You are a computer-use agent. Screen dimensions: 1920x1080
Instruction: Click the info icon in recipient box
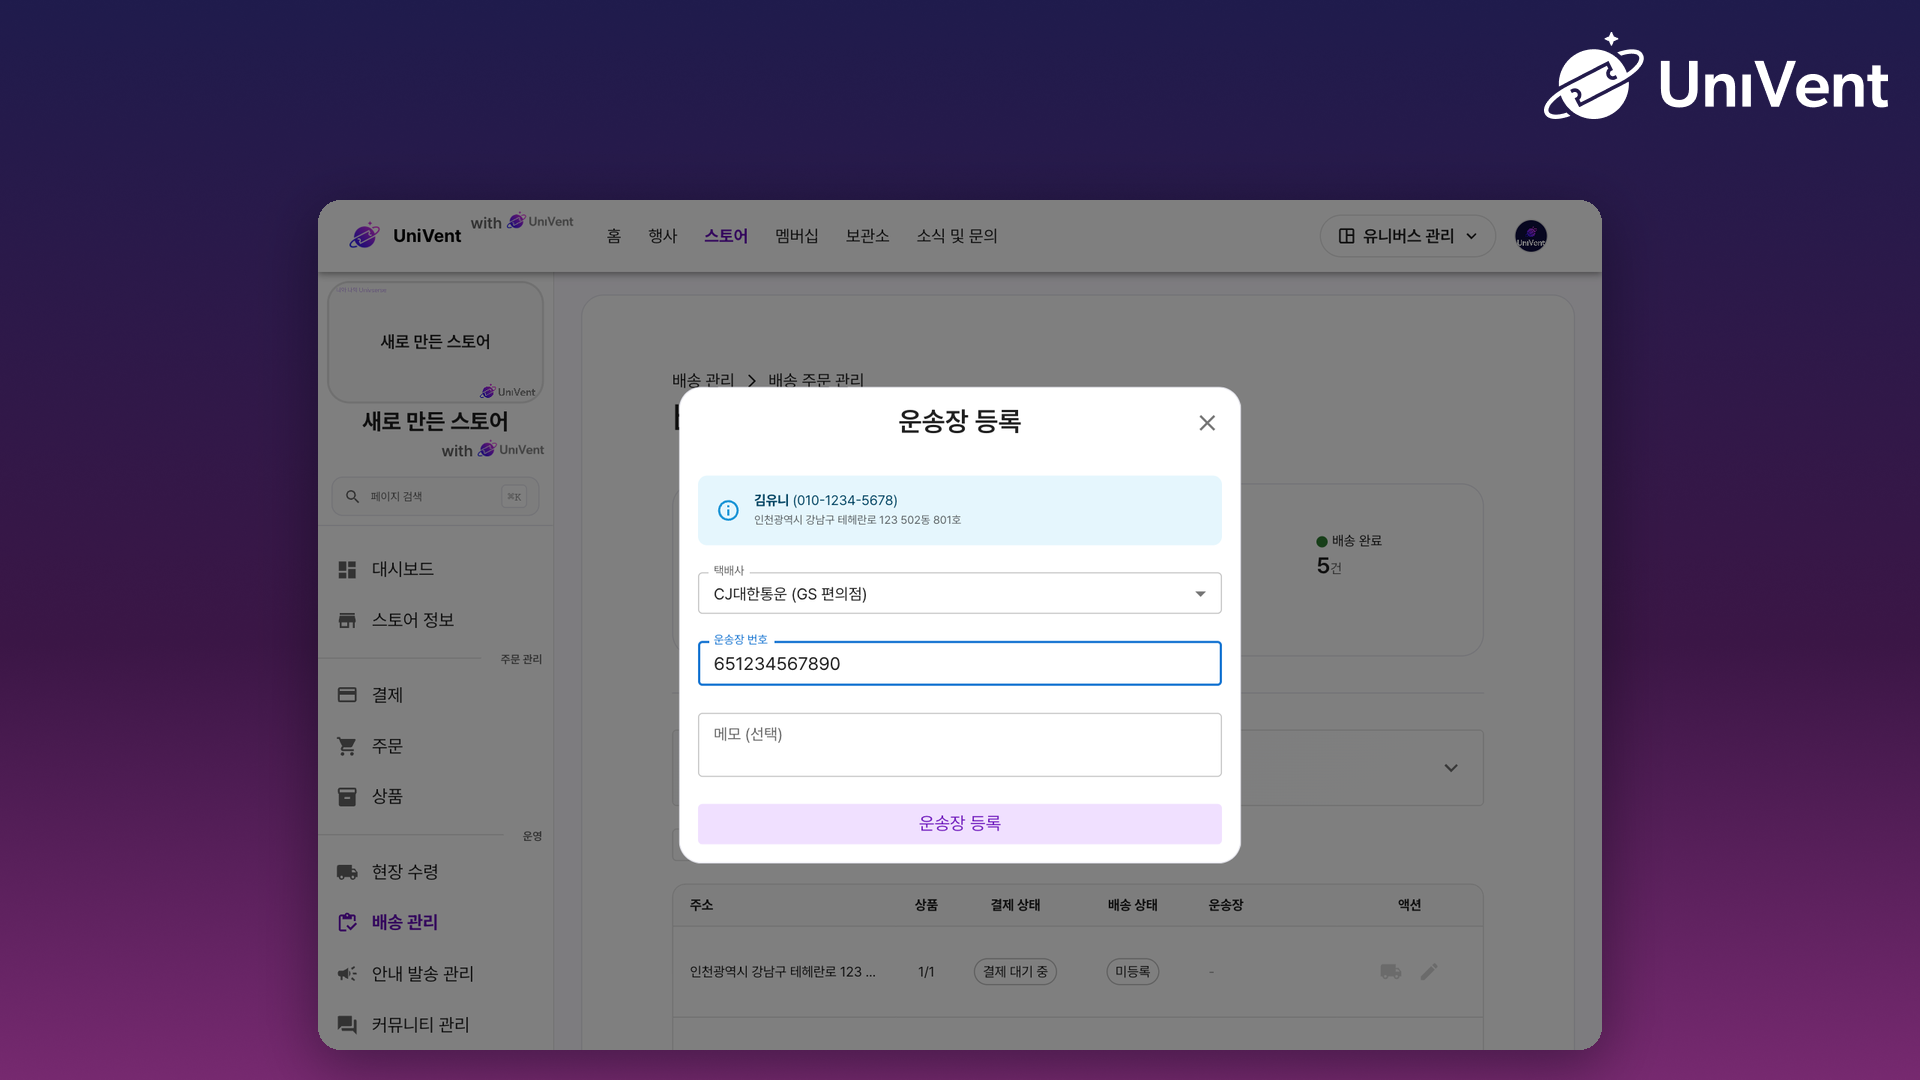tap(728, 510)
